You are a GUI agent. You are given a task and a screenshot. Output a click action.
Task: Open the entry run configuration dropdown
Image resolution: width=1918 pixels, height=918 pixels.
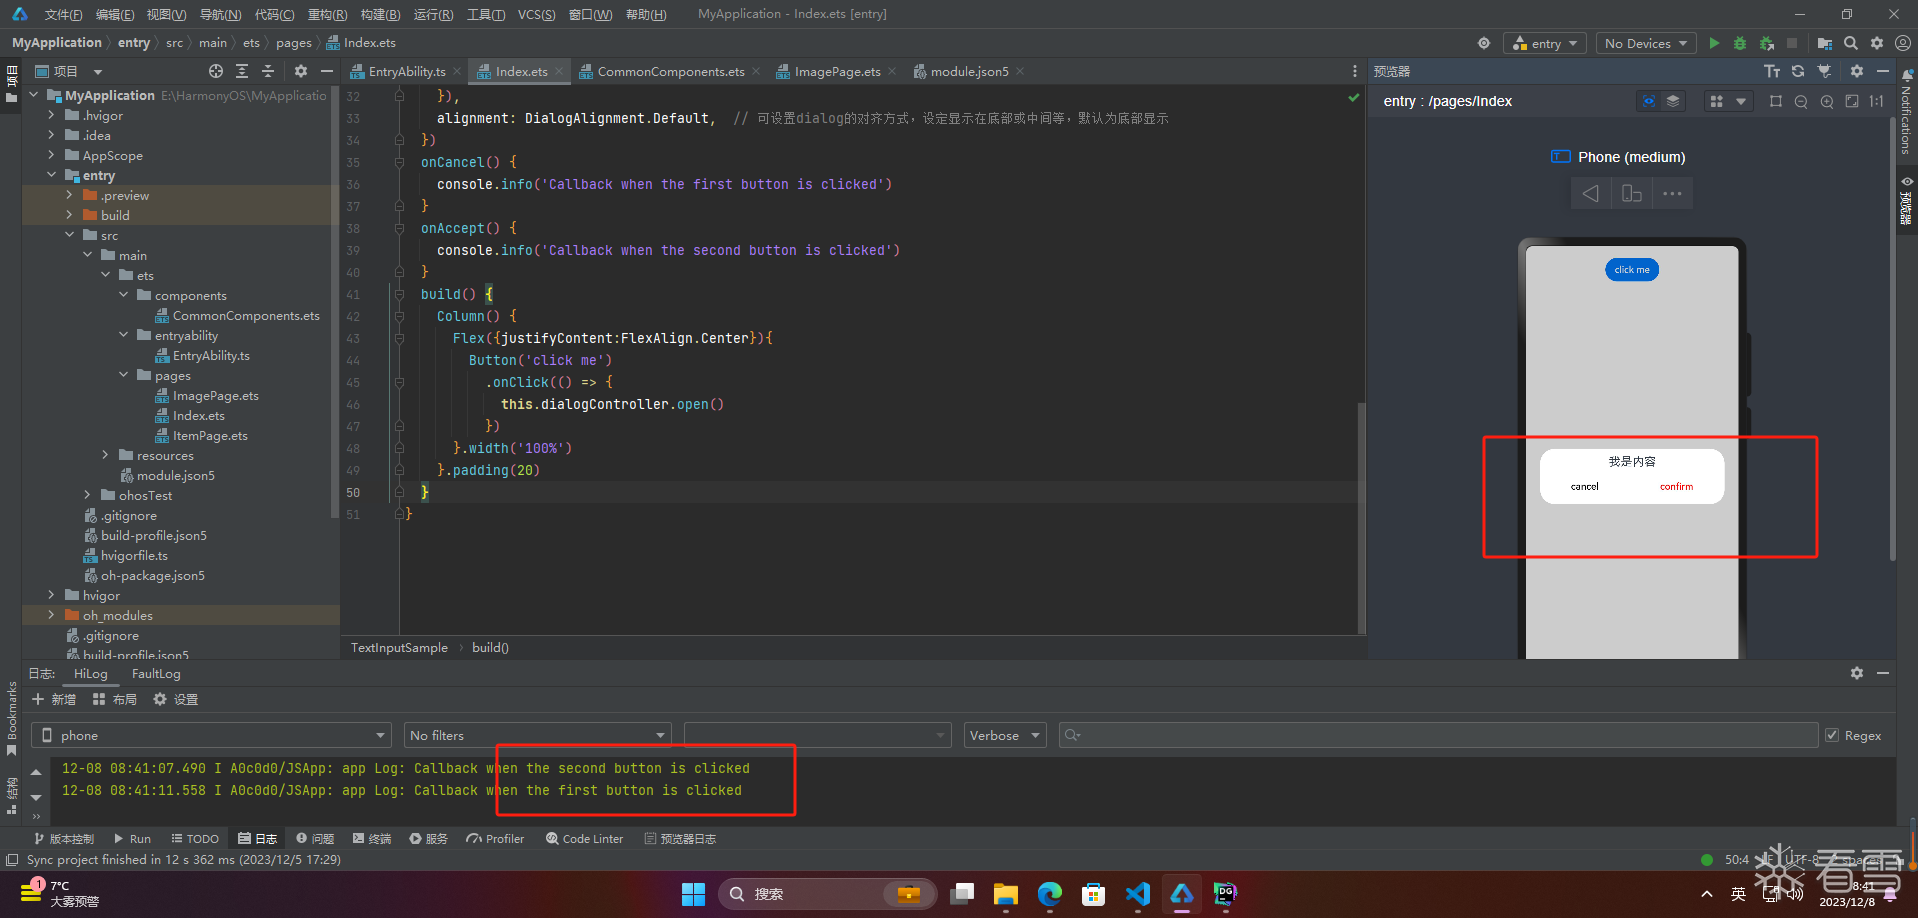click(1545, 43)
